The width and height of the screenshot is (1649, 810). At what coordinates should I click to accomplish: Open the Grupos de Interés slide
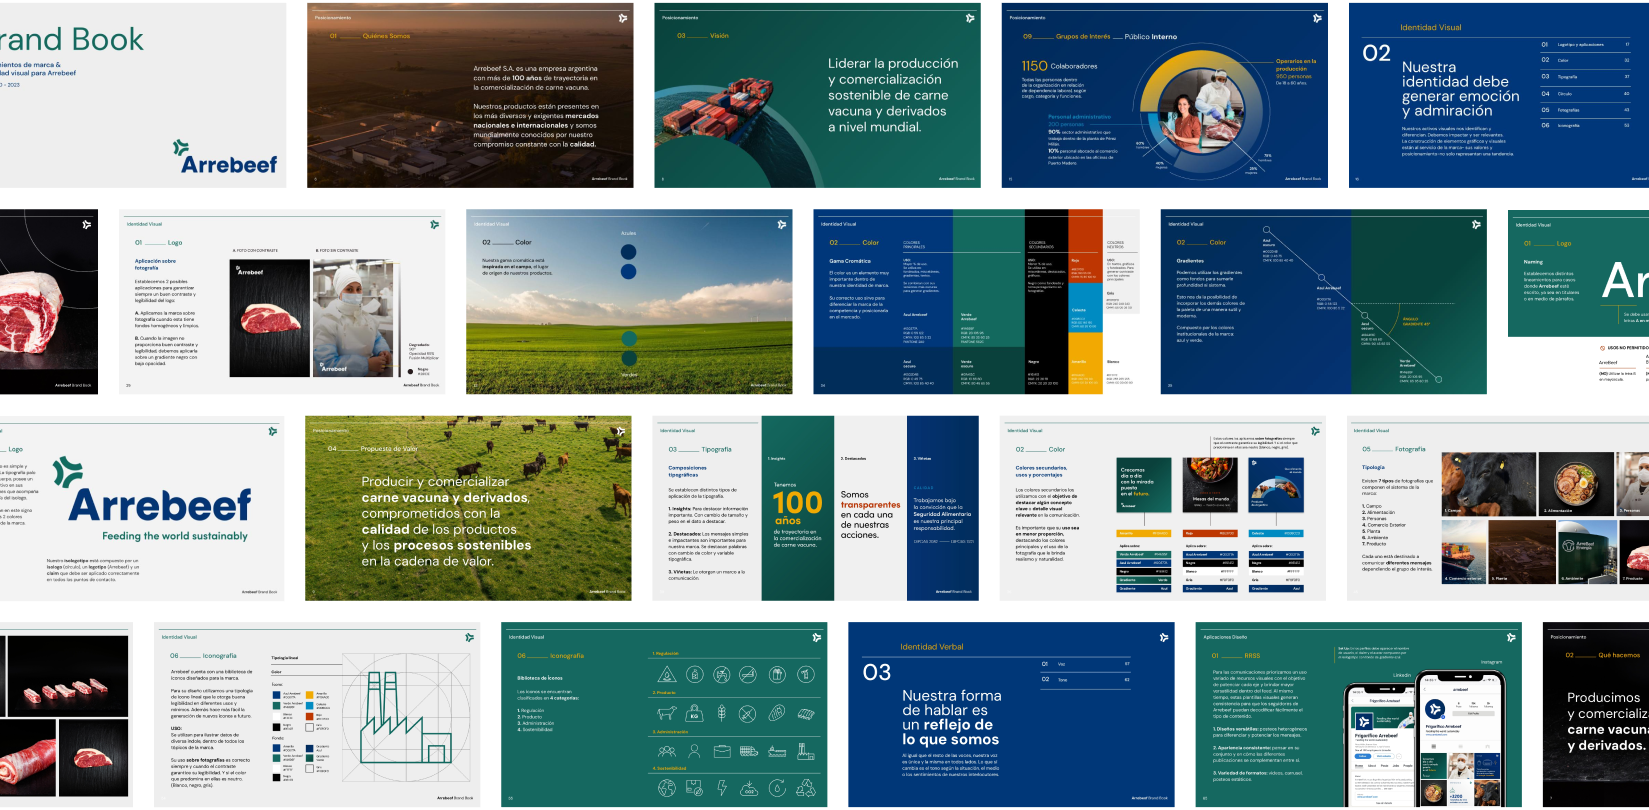(x=1165, y=95)
